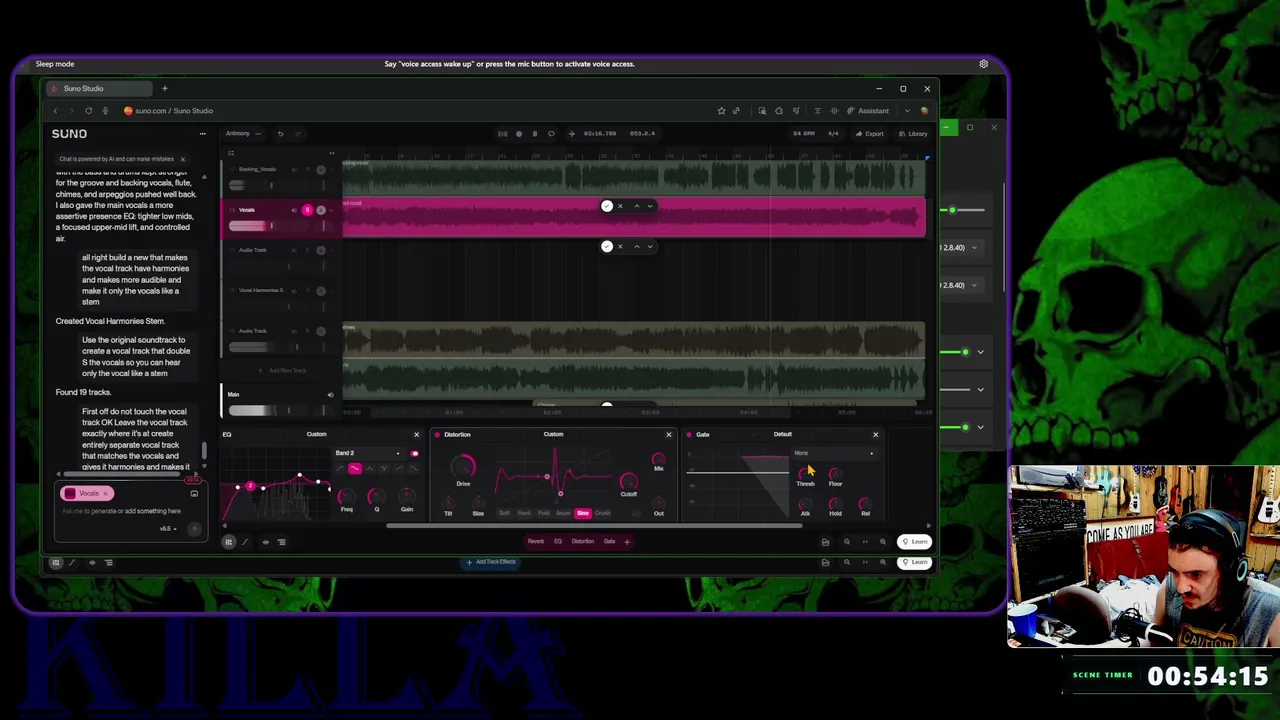Open the Gate sidechain dropdown showing None
Image resolution: width=1280 pixels, height=720 pixels.
coord(834,453)
